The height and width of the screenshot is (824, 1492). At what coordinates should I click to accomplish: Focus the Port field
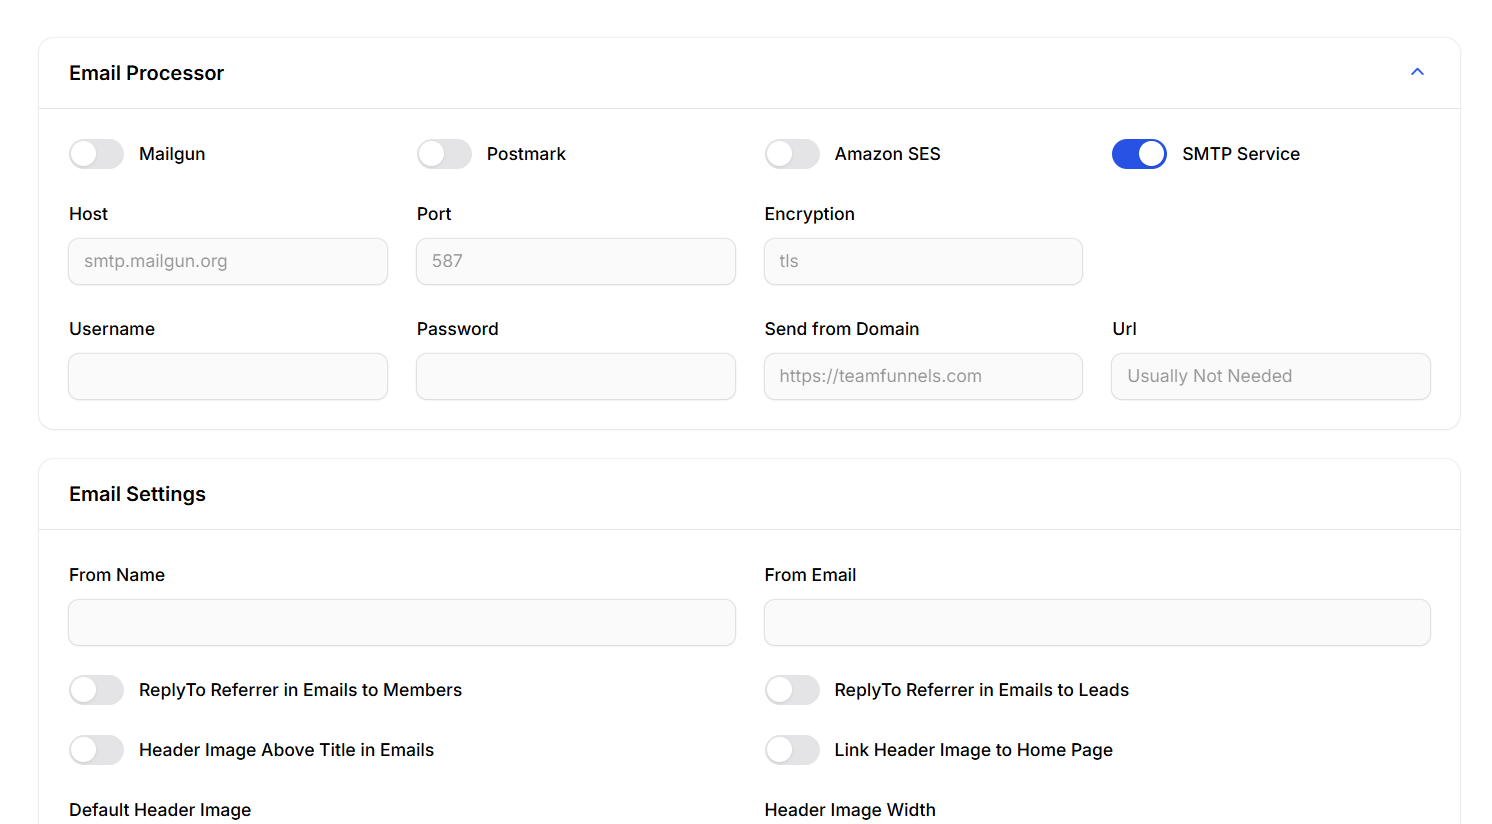pos(575,261)
